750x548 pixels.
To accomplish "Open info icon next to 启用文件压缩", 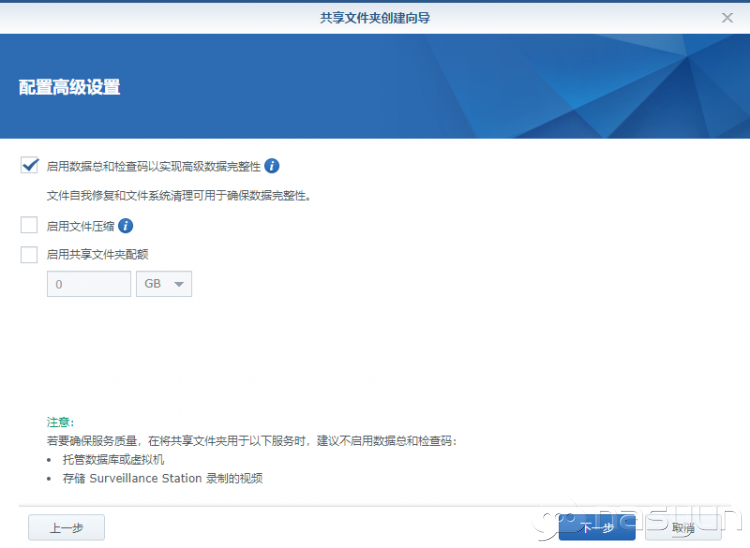I will coord(126,226).
